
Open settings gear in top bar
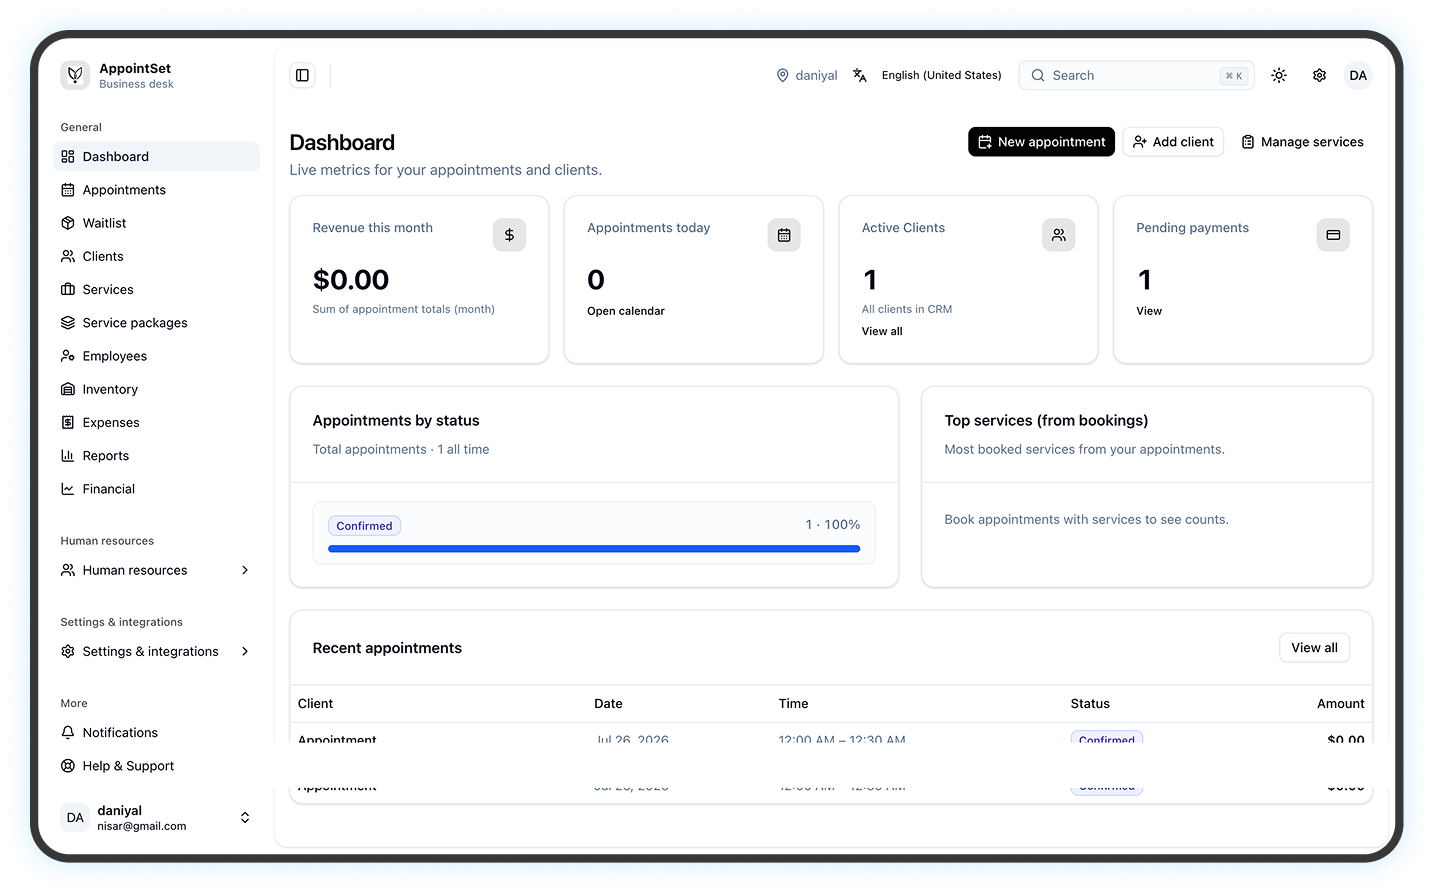[x=1319, y=75]
